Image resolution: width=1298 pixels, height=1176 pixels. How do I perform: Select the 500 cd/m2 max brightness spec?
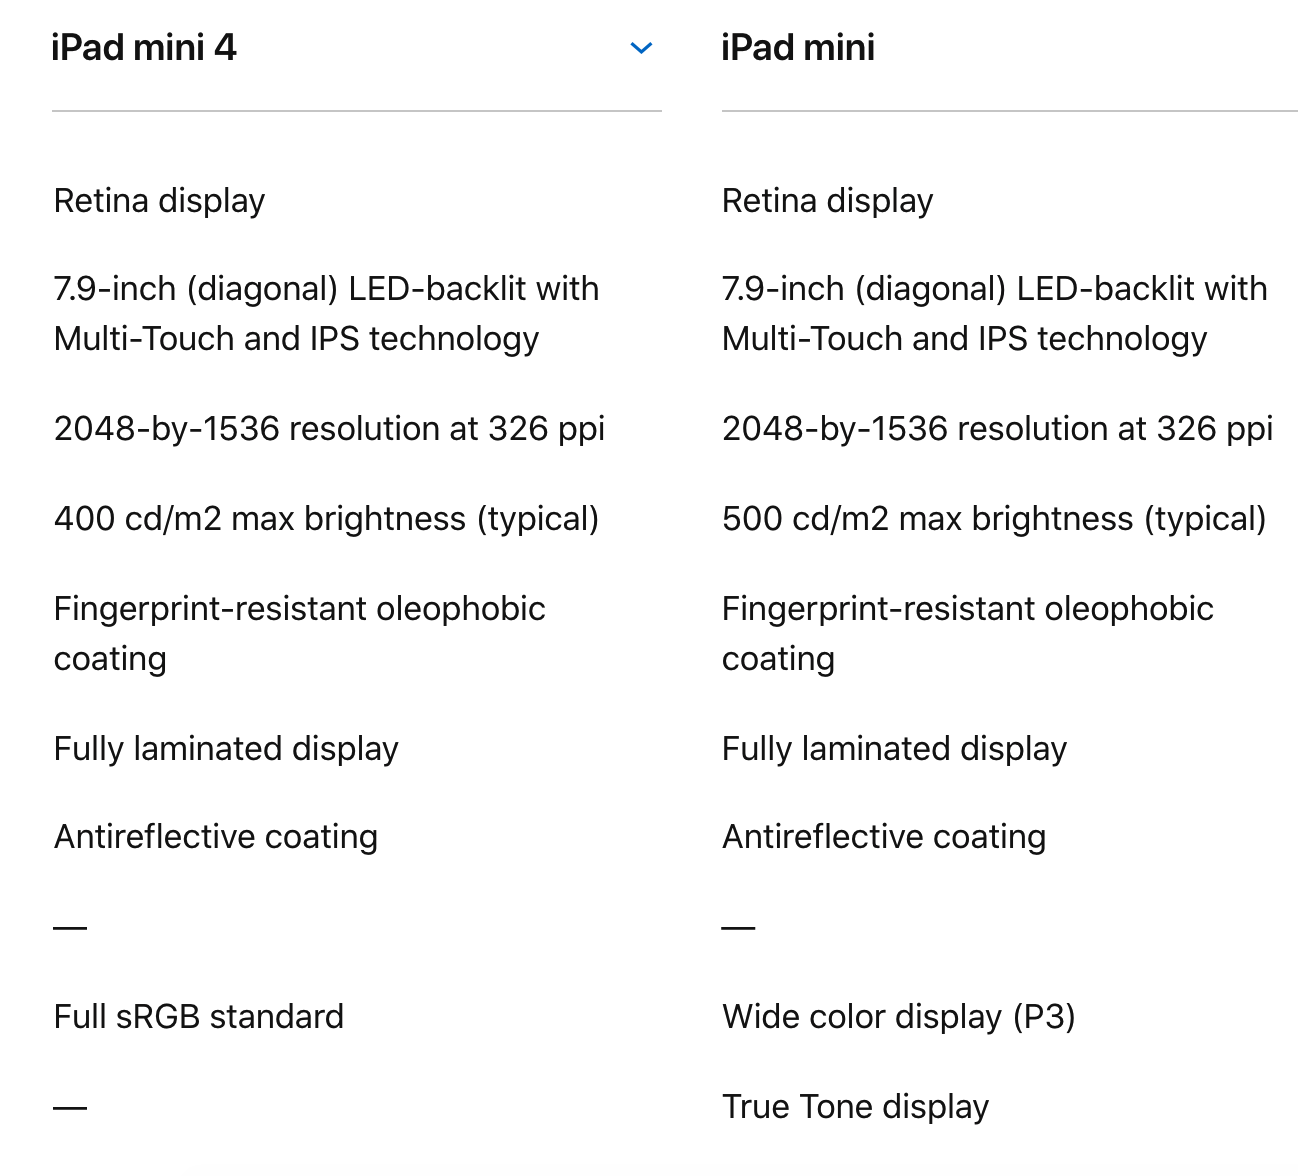point(995,519)
